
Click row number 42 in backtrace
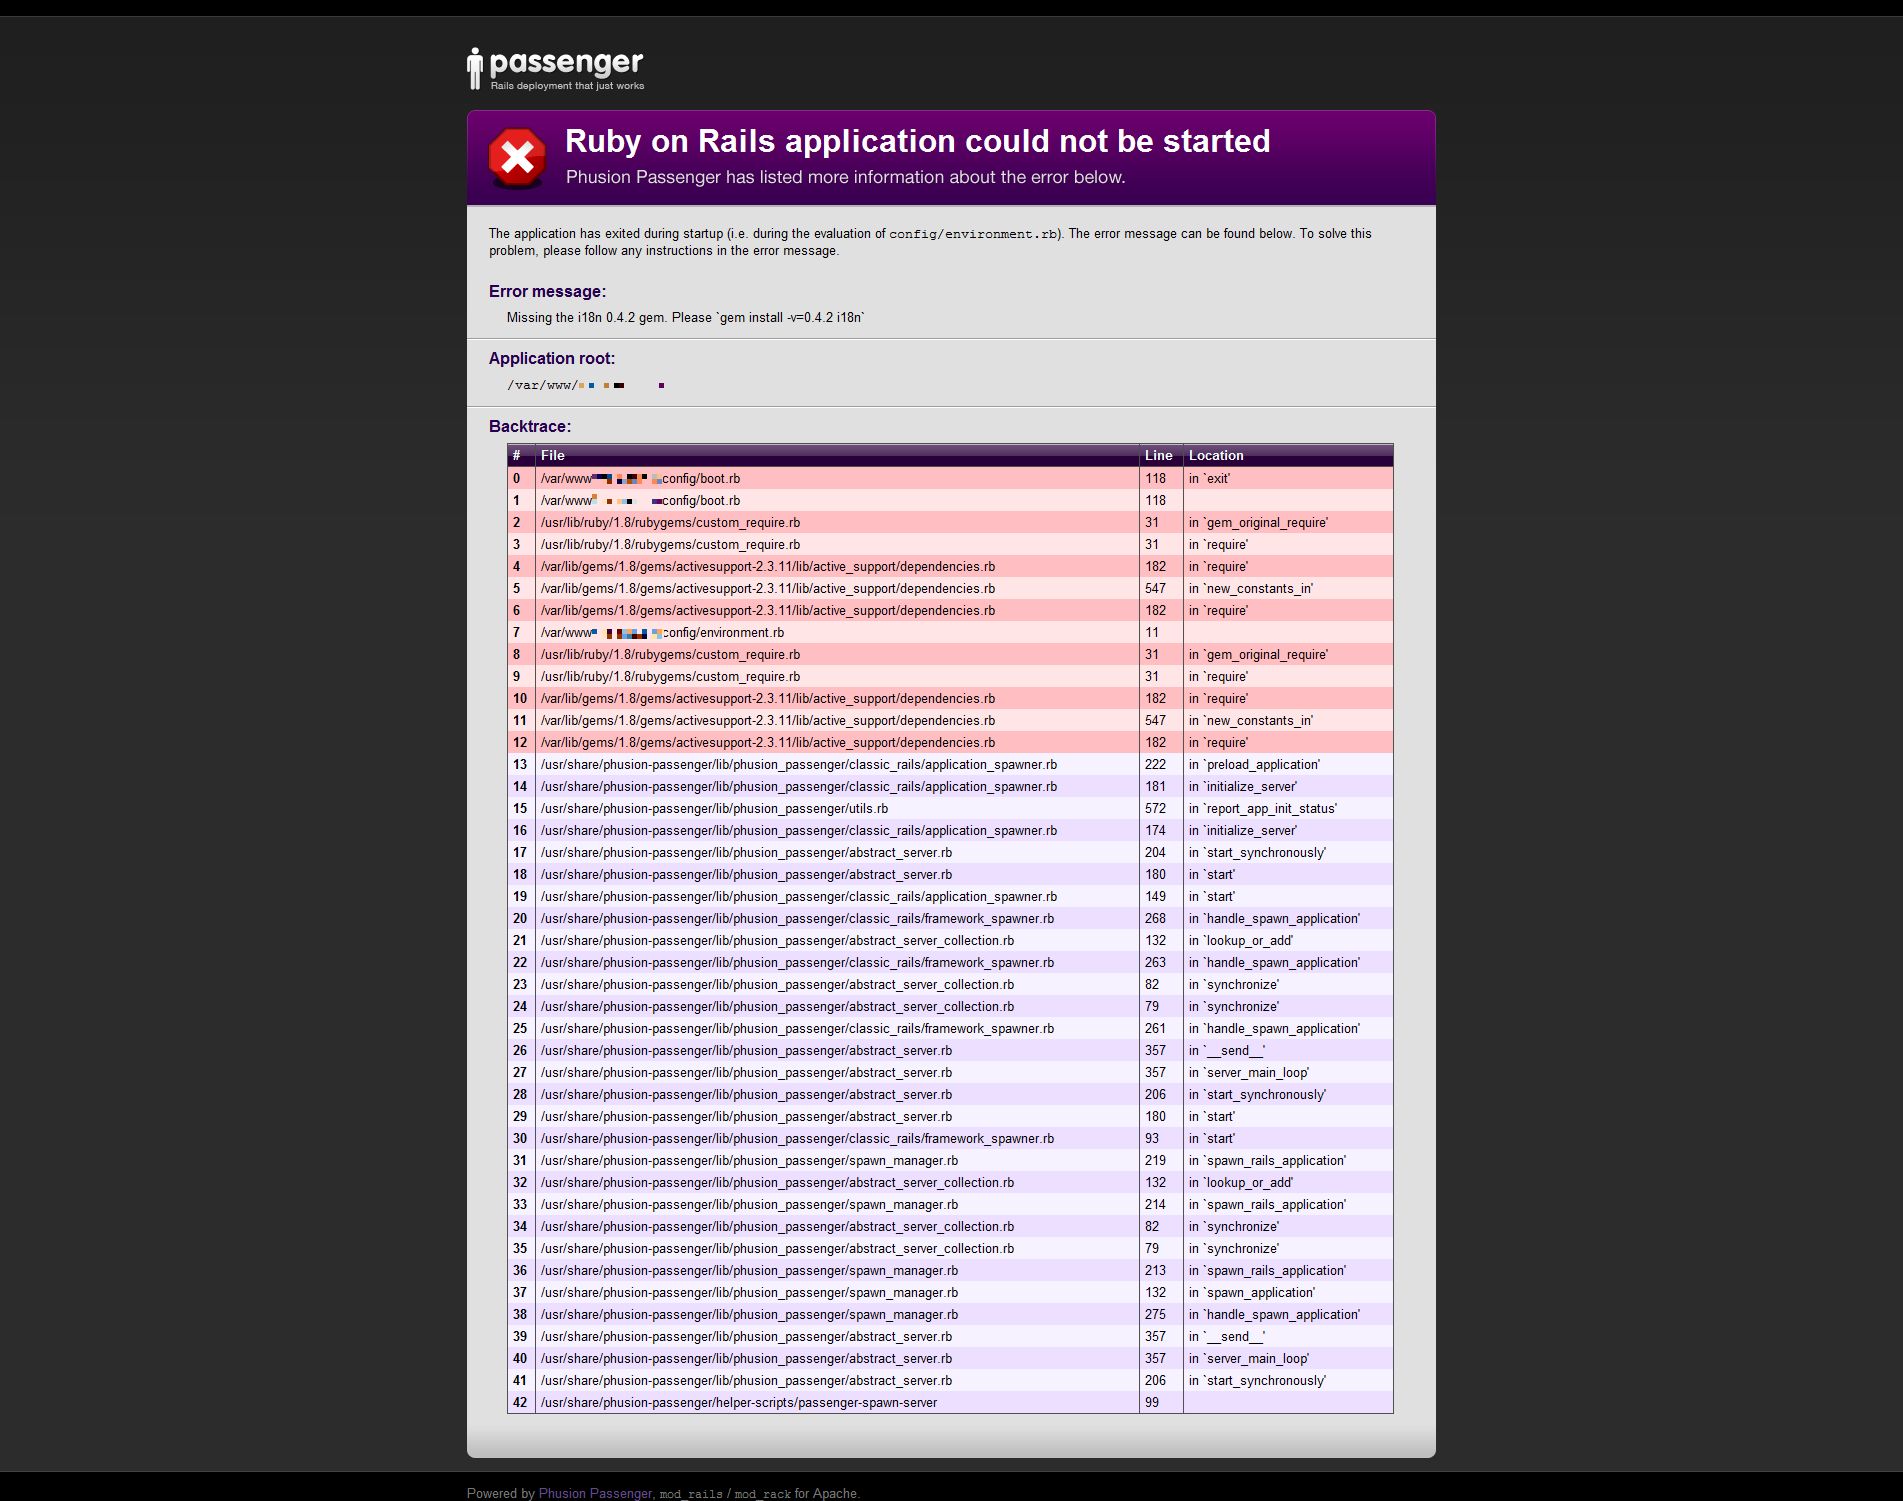click(520, 1402)
